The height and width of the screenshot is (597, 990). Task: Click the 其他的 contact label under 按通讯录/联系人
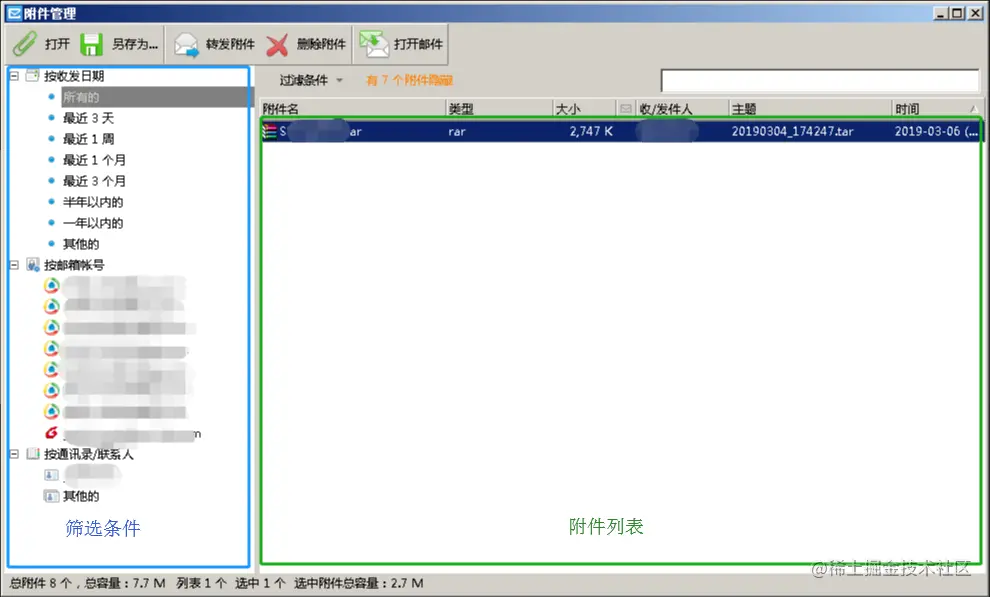[81, 496]
